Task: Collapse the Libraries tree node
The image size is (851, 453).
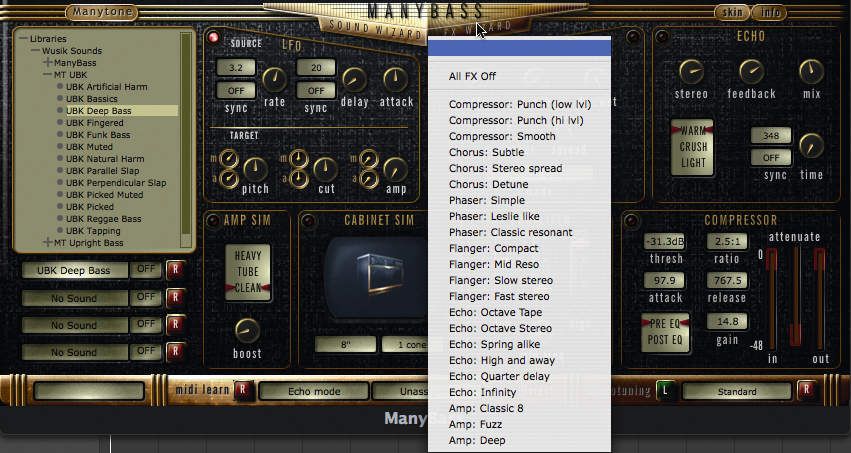Action: pyautogui.click(x=24, y=39)
